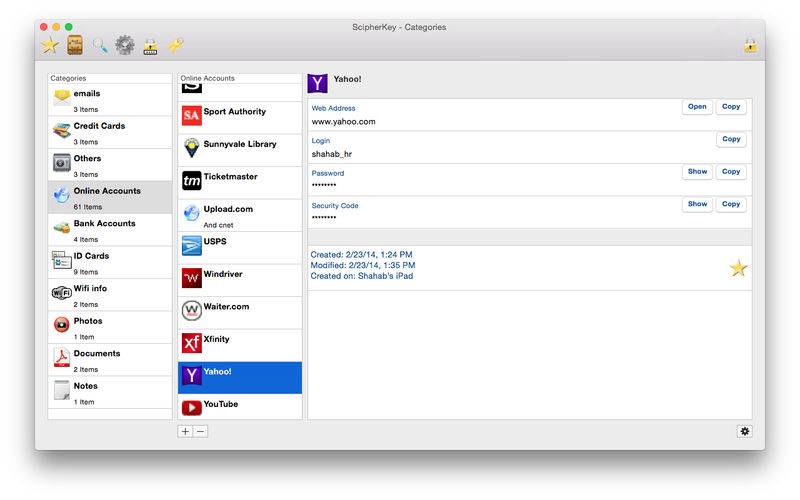Open the Xfinity account
The image size is (800, 500).
(240, 345)
